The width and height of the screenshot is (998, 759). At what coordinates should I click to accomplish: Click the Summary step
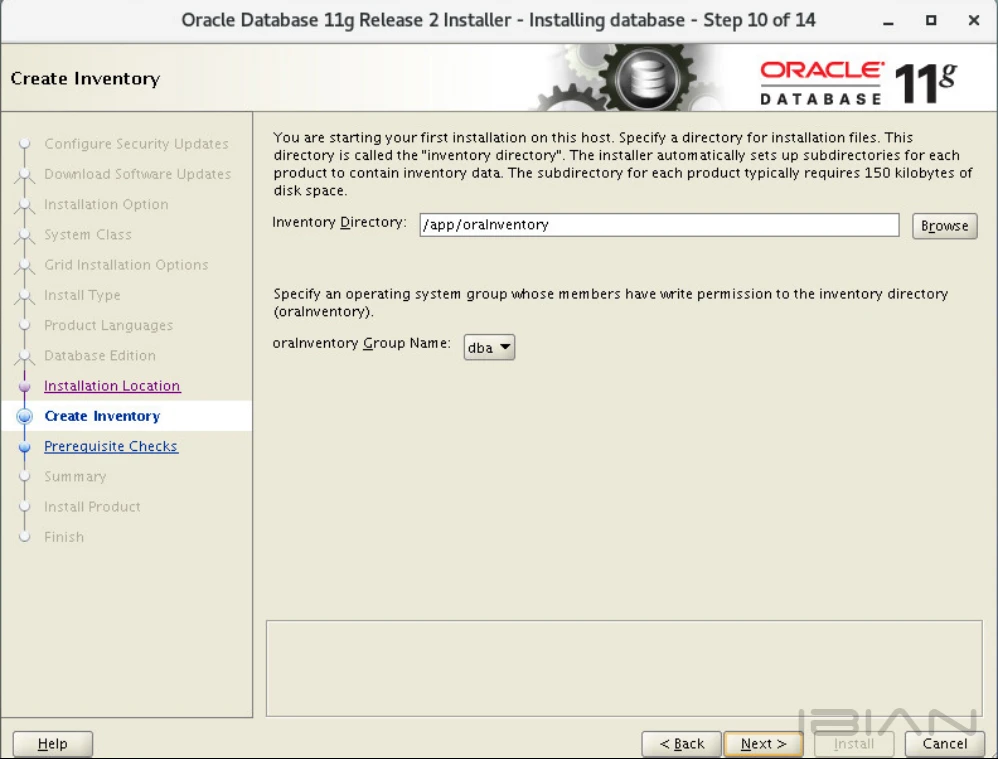tap(75, 476)
